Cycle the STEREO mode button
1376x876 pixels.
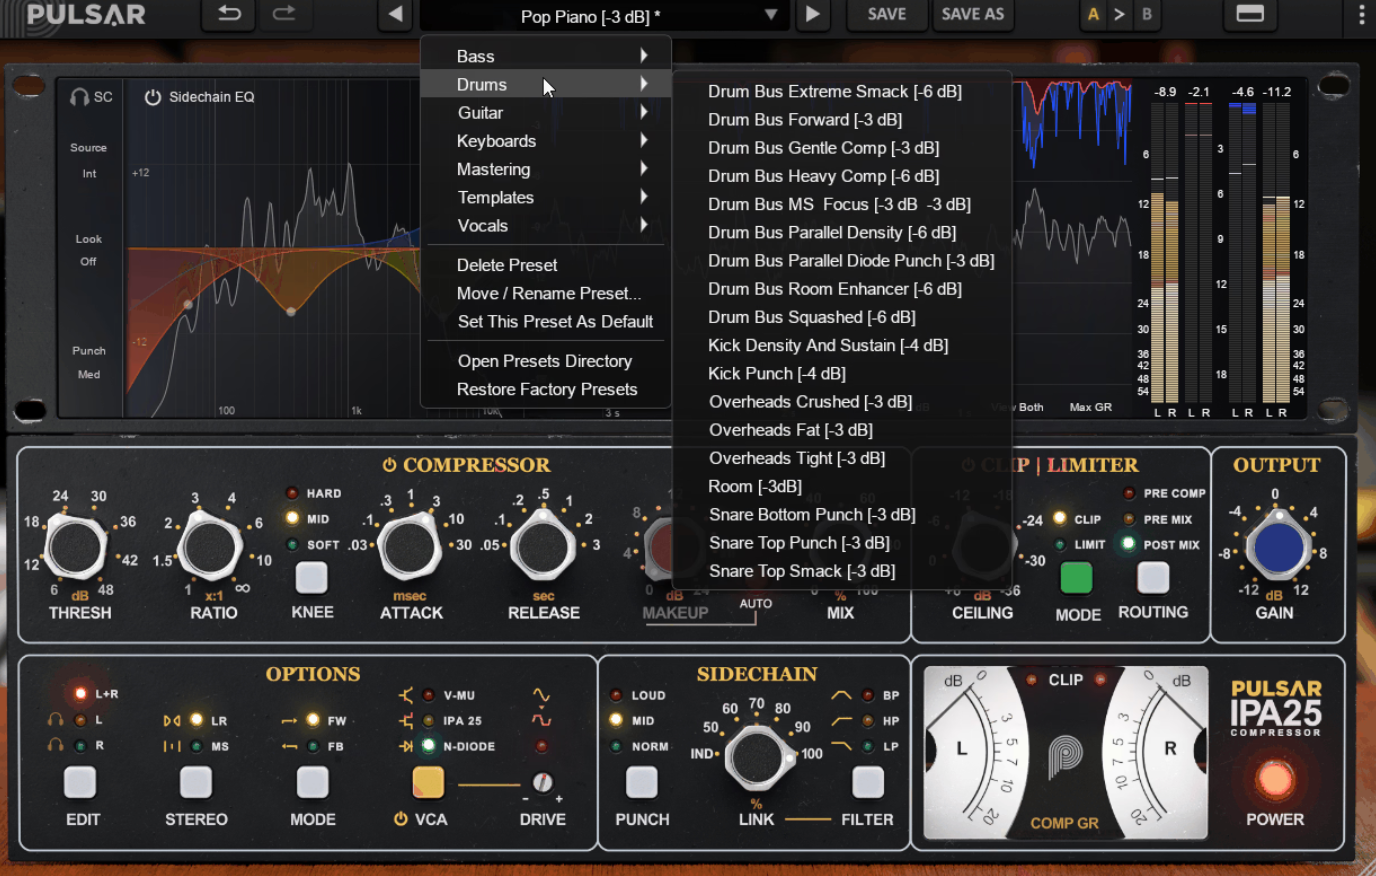(x=196, y=782)
